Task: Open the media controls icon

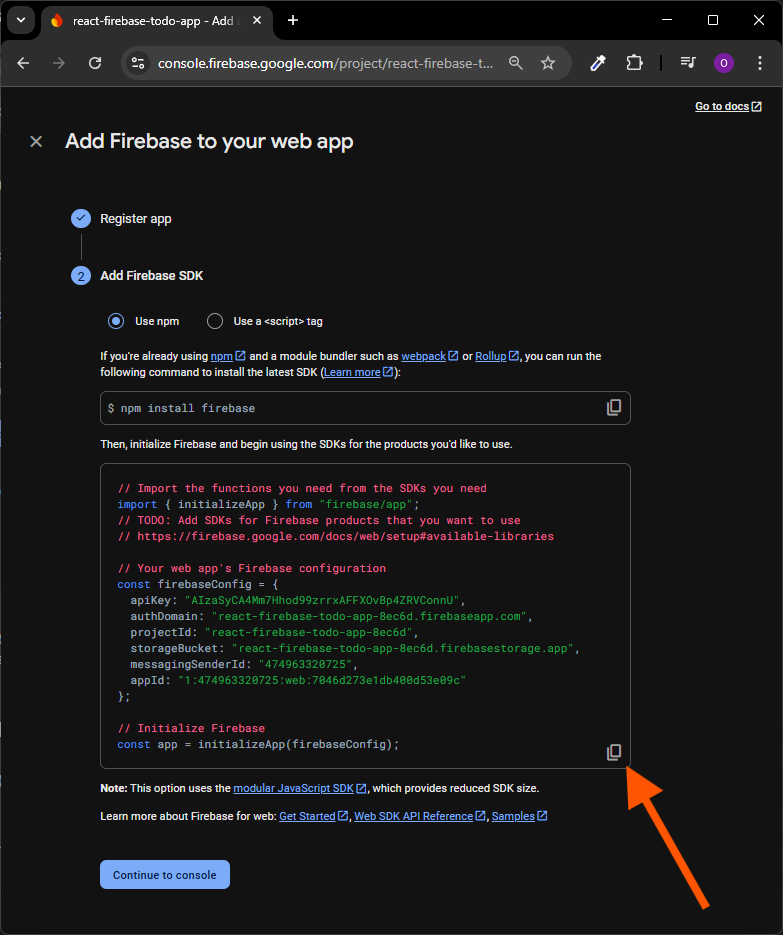Action: pyautogui.click(x=688, y=63)
